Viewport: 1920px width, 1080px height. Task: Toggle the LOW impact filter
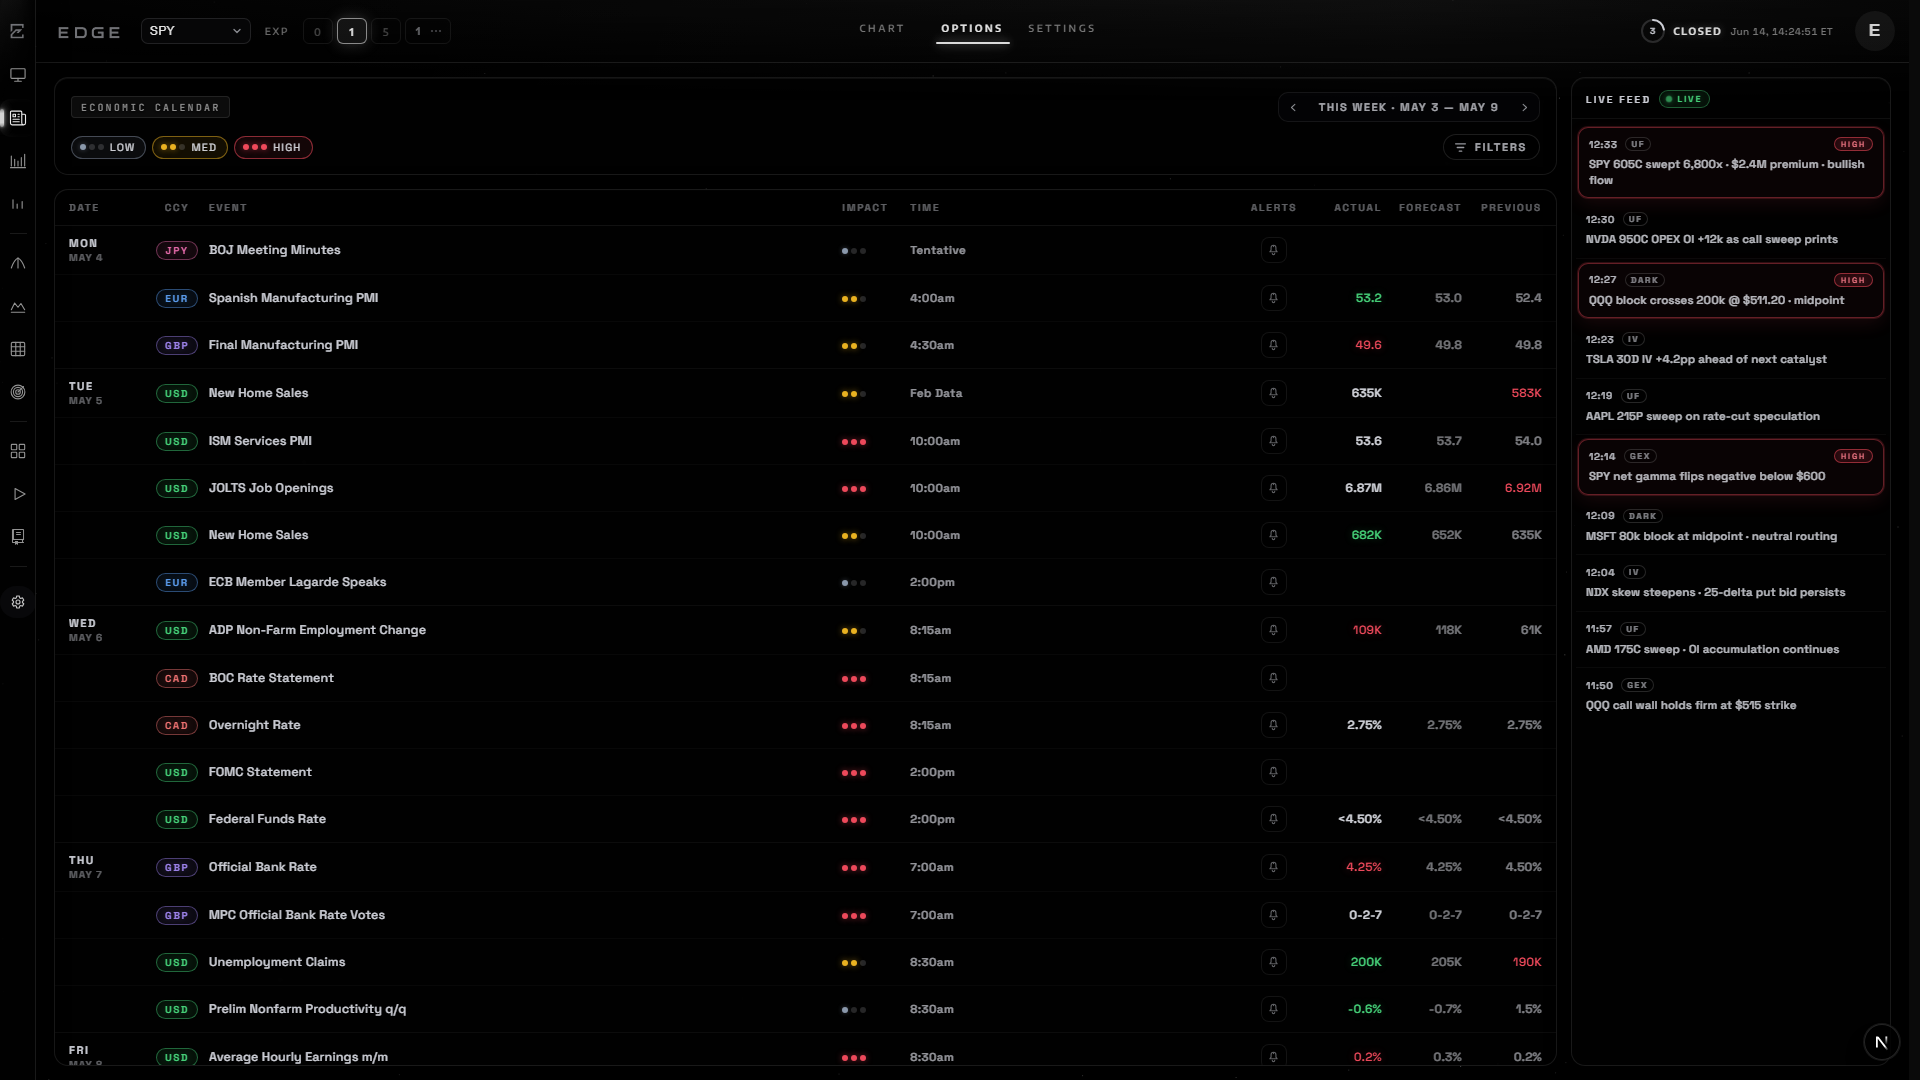click(108, 147)
